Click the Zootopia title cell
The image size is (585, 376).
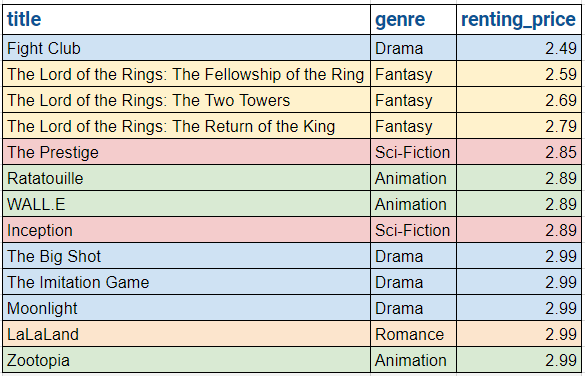pyautogui.click(x=187, y=360)
